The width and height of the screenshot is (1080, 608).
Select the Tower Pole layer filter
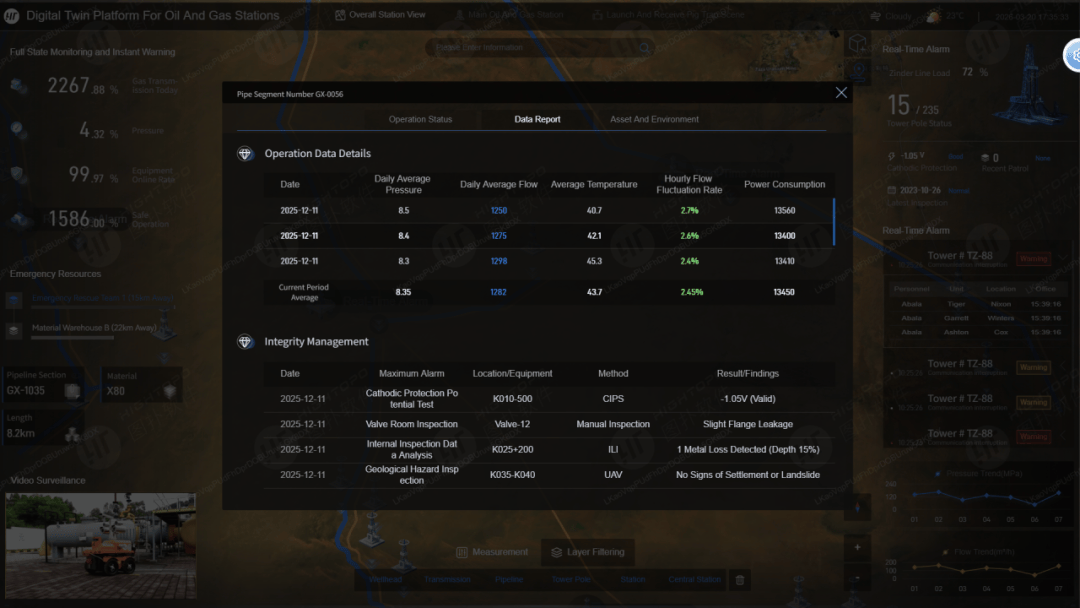tap(571, 580)
